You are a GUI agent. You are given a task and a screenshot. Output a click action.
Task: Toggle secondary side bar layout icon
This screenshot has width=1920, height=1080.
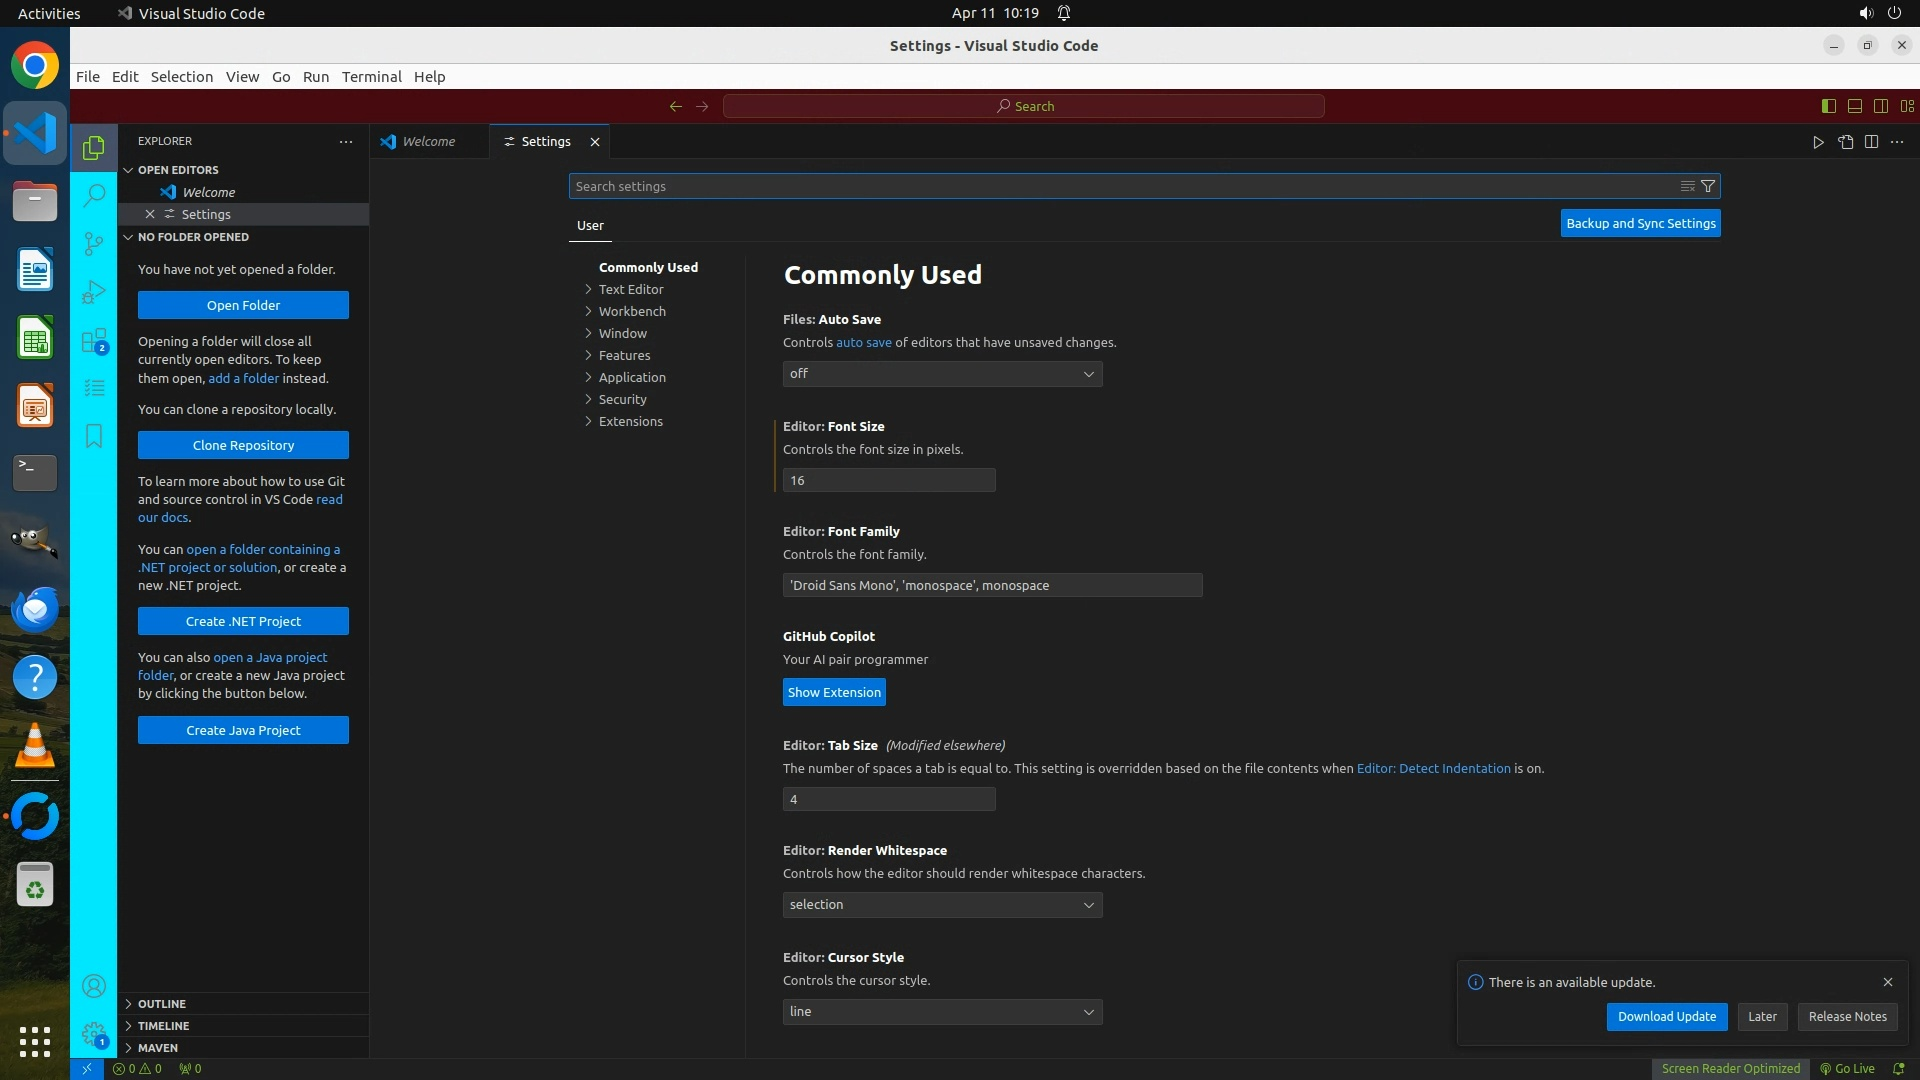pos(1880,106)
